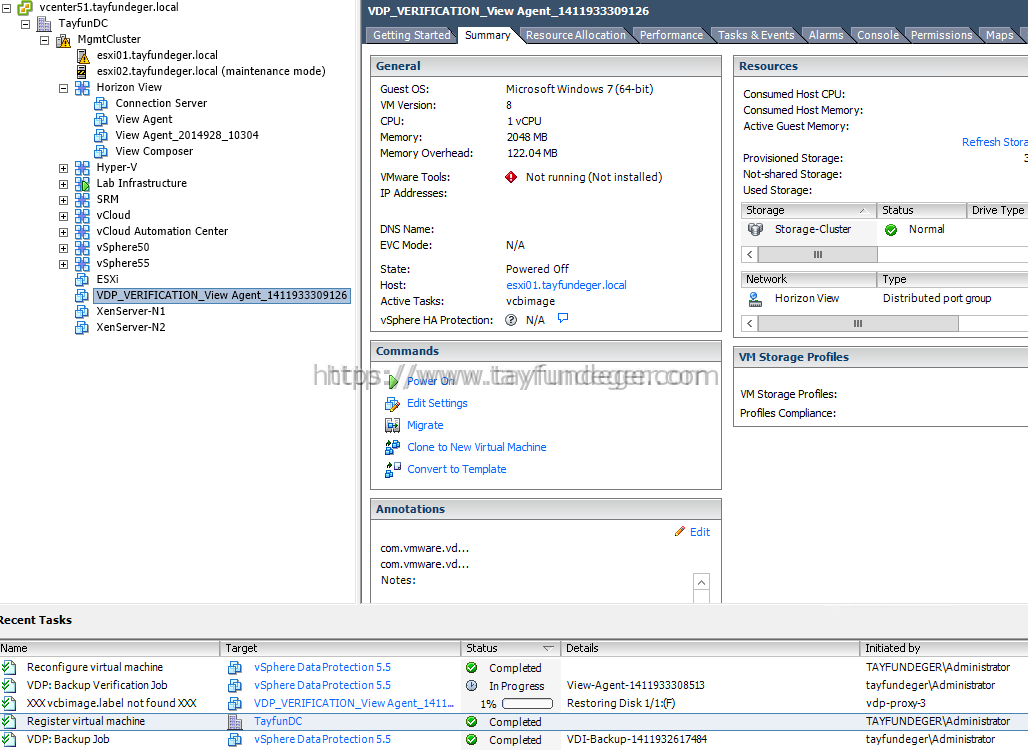Click the TayfunDC datacenter icon in tree
The image size is (1028, 750).
44,24
